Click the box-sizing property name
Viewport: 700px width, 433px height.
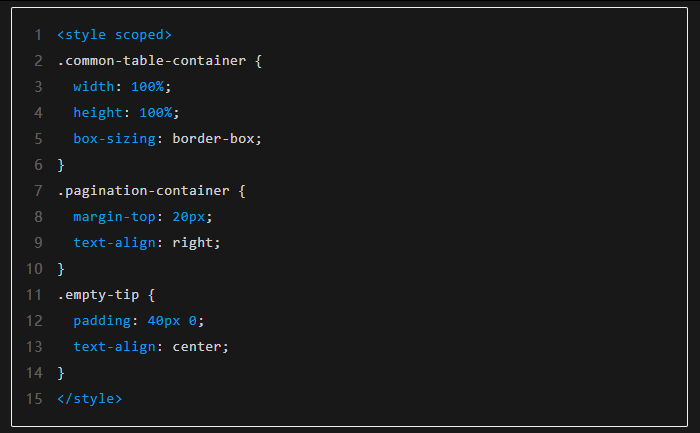(x=114, y=139)
